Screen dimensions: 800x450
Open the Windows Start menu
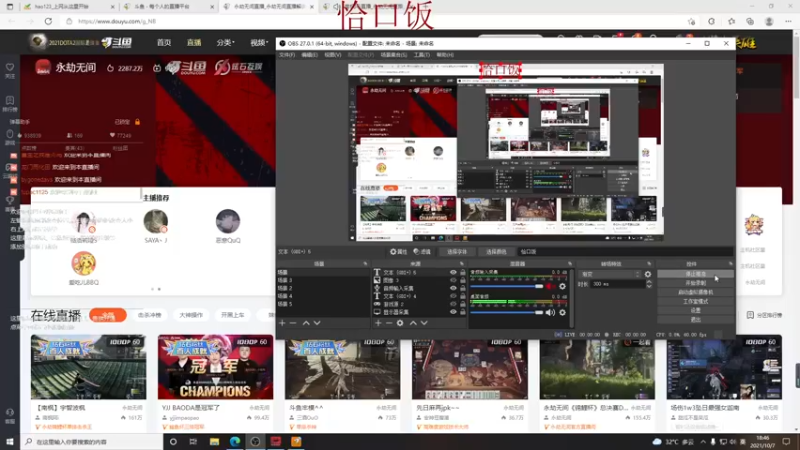tap(10, 442)
